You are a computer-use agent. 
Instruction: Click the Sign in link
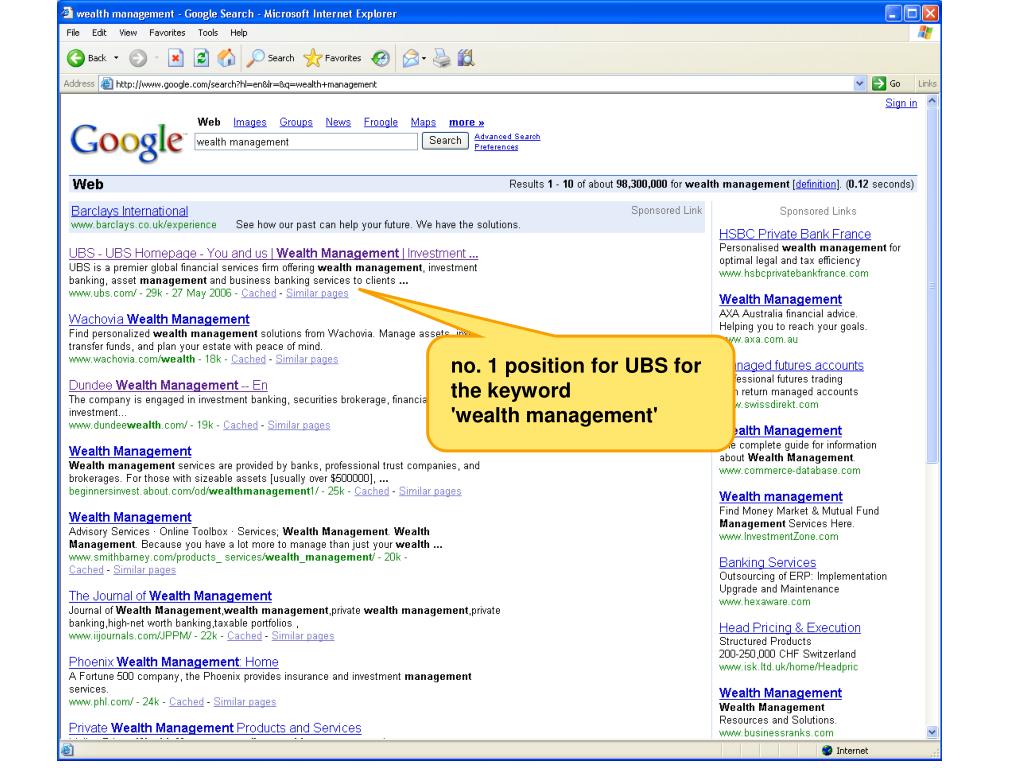[x=901, y=103]
